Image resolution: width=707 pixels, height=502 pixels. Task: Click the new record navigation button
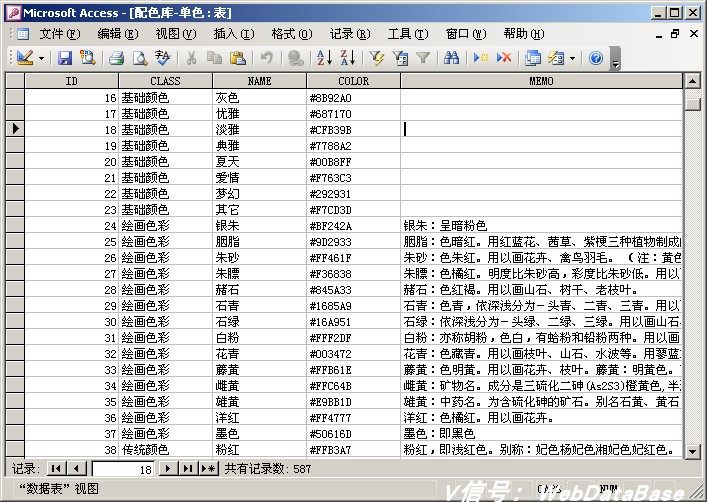click(x=208, y=469)
